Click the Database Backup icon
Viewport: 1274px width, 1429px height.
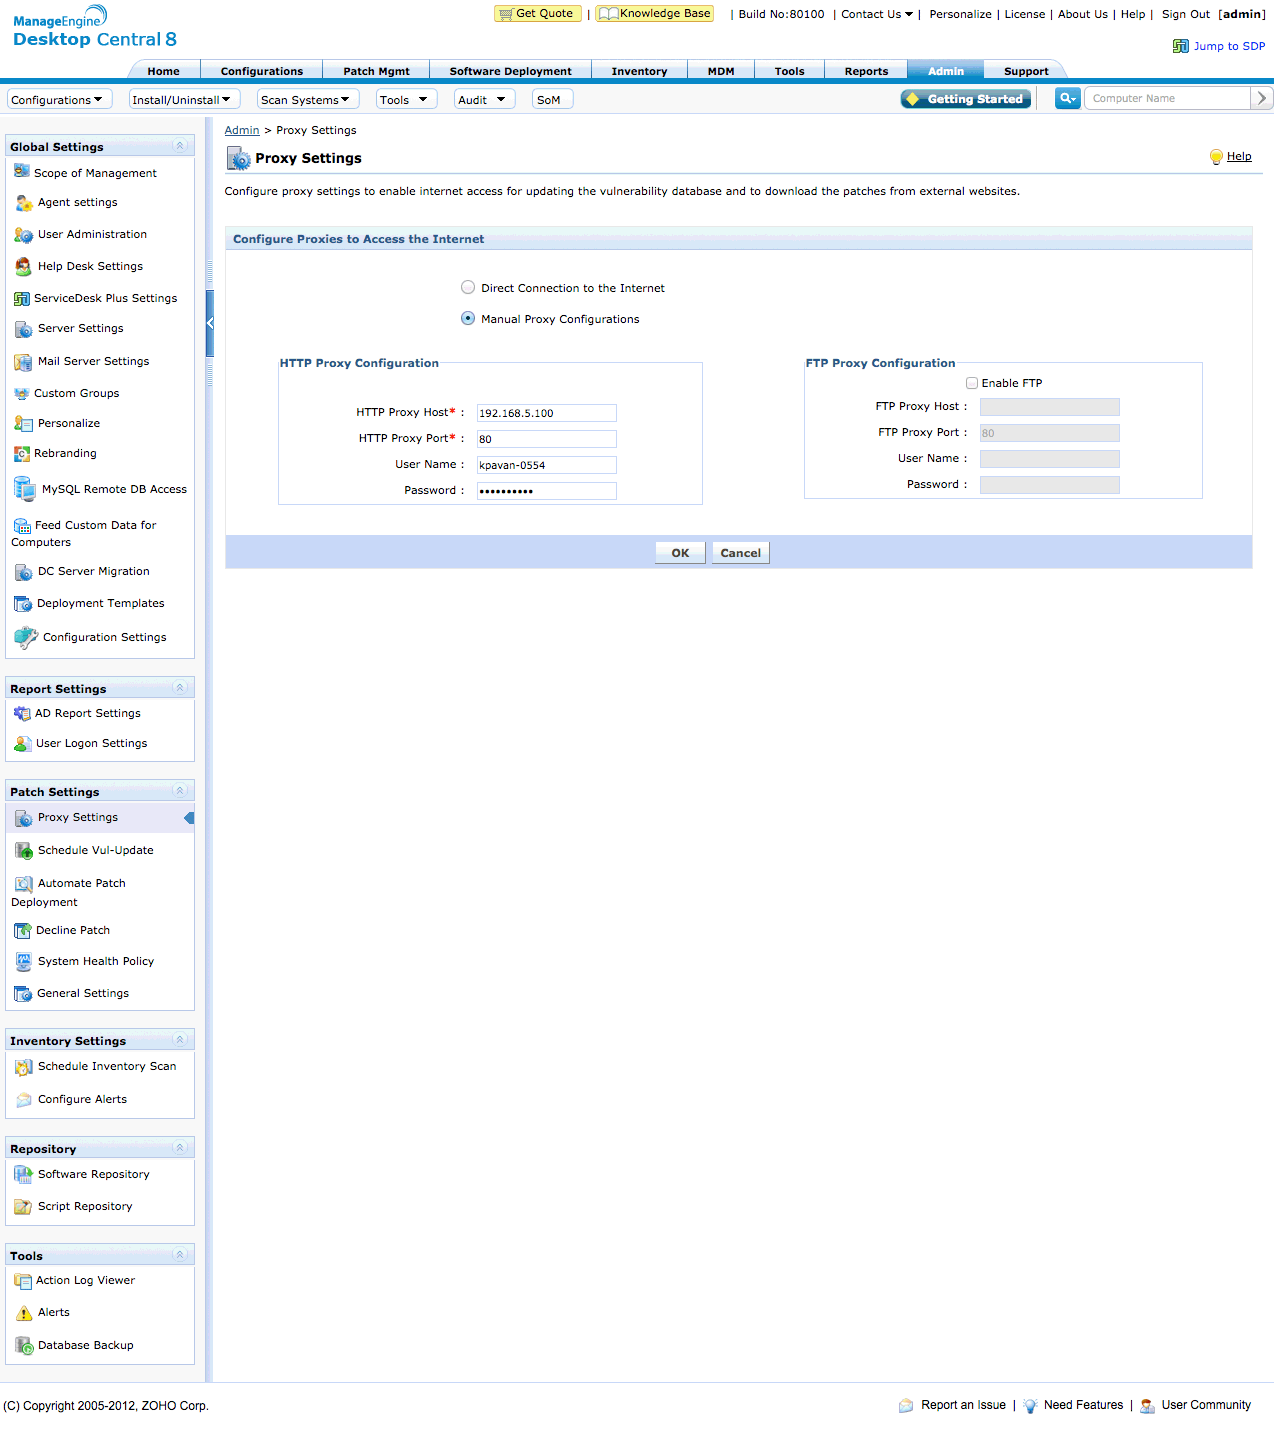pyautogui.click(x=24, y=1346)
